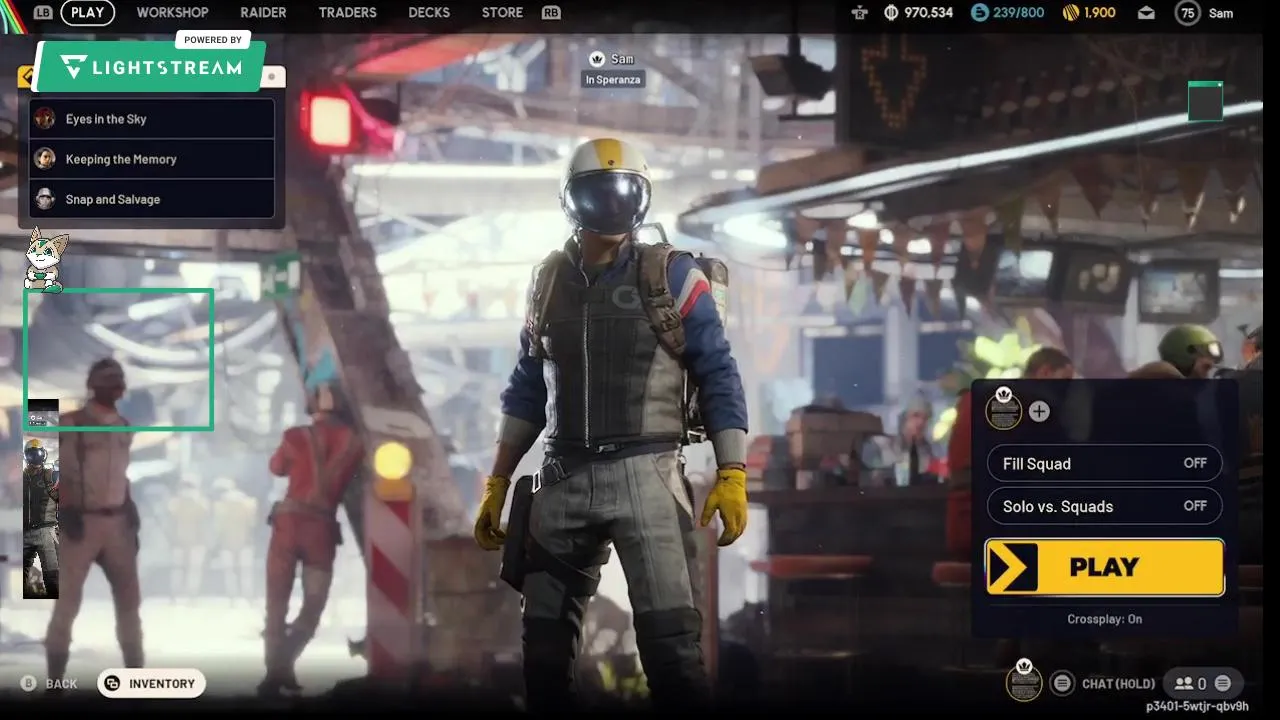Click the 970.534 coin balance
Screen dimensions: 1280x720
pos(929,13)
